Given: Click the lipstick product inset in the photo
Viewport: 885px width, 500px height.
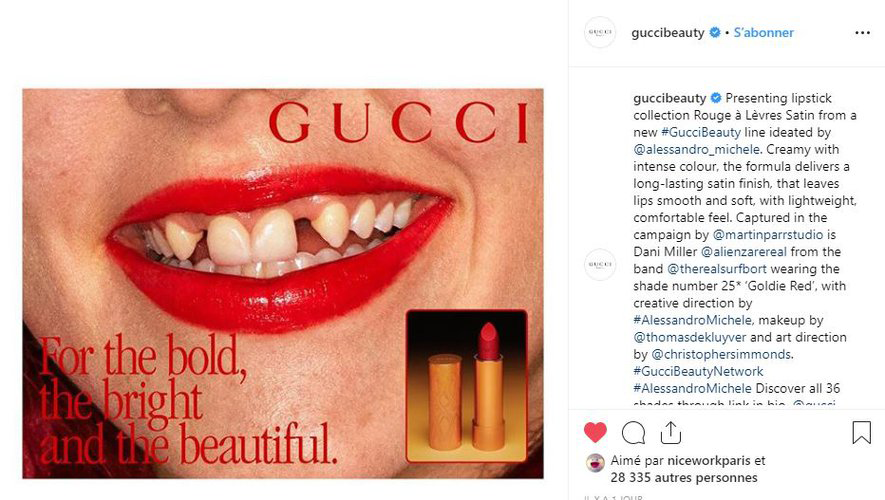Looking at the screenshot, I should coord(467,386).
